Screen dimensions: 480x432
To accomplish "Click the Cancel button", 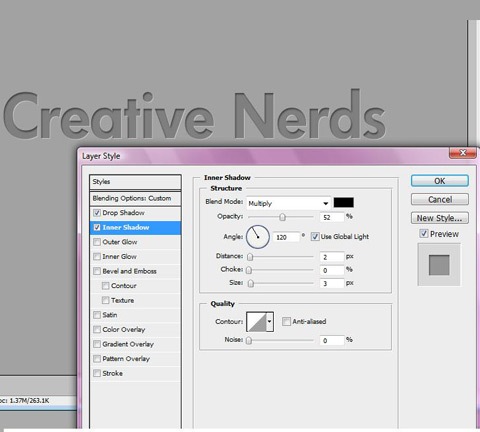I will (440, 199).
